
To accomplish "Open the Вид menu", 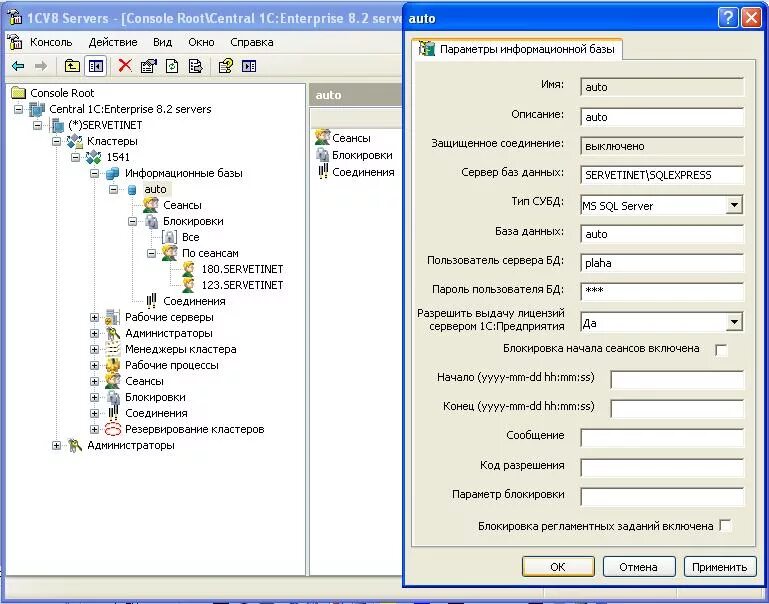I will (162, 42).
